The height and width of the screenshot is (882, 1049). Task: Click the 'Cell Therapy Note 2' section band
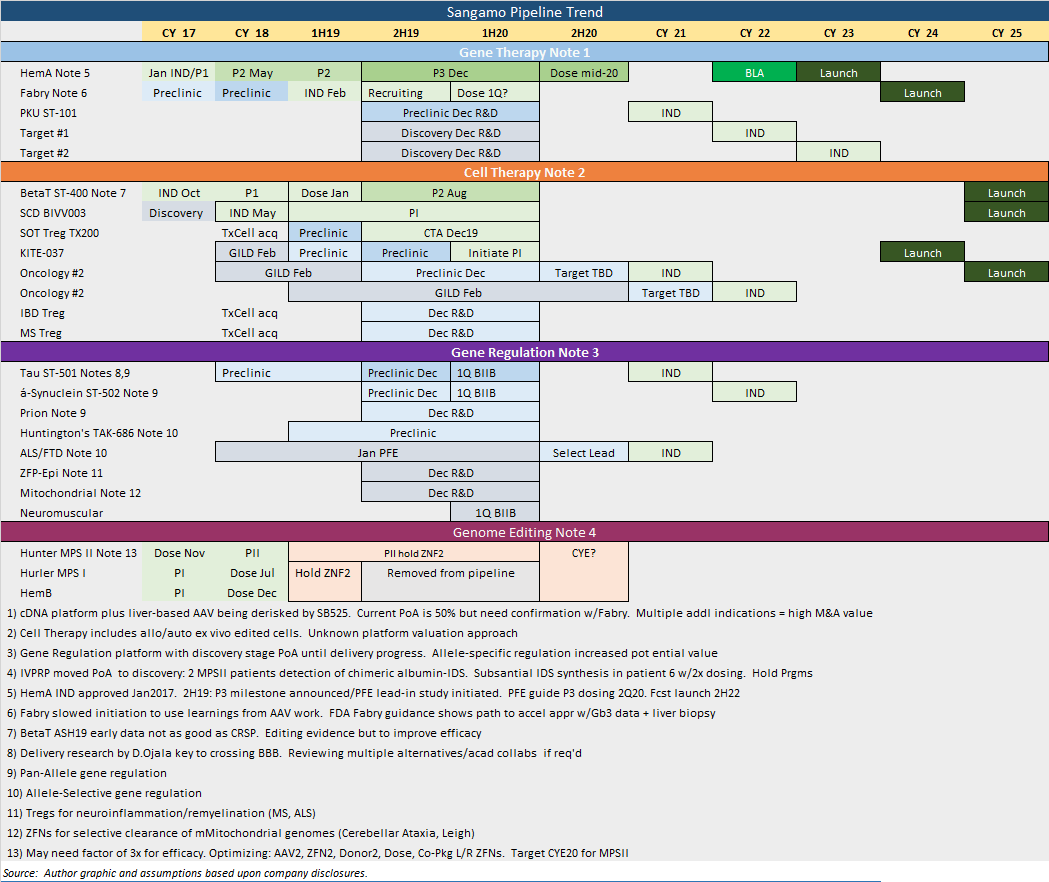(x=524, y=172)
